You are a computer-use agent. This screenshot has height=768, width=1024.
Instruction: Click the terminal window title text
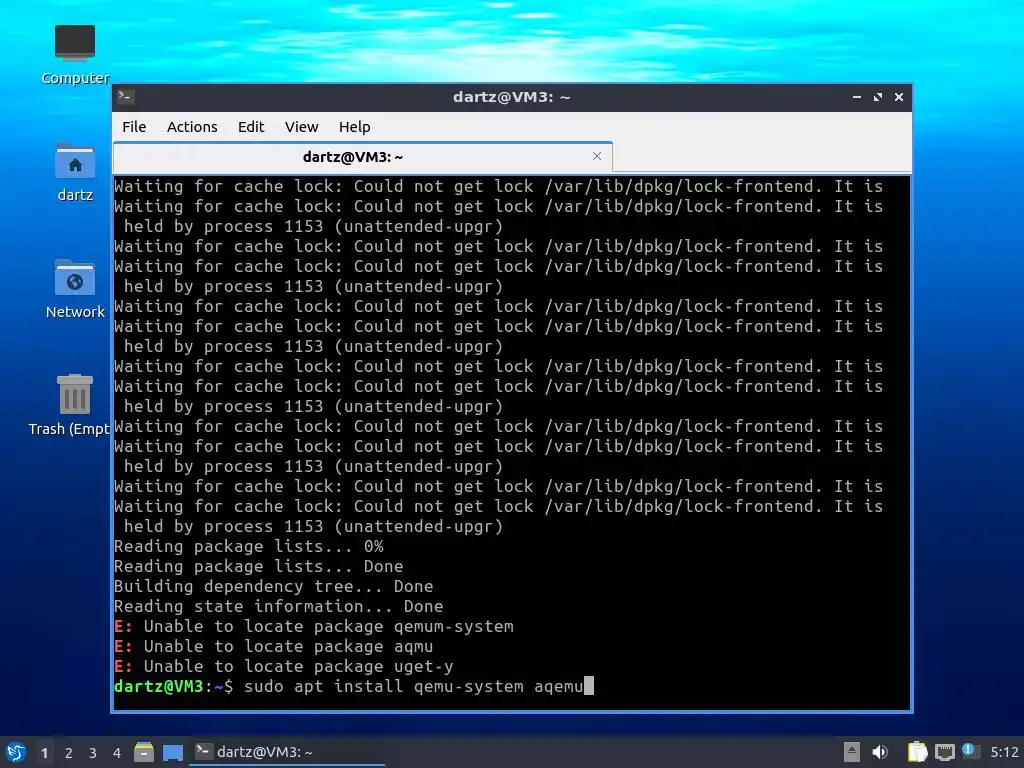pyautogui.click(x=512, y=97)
